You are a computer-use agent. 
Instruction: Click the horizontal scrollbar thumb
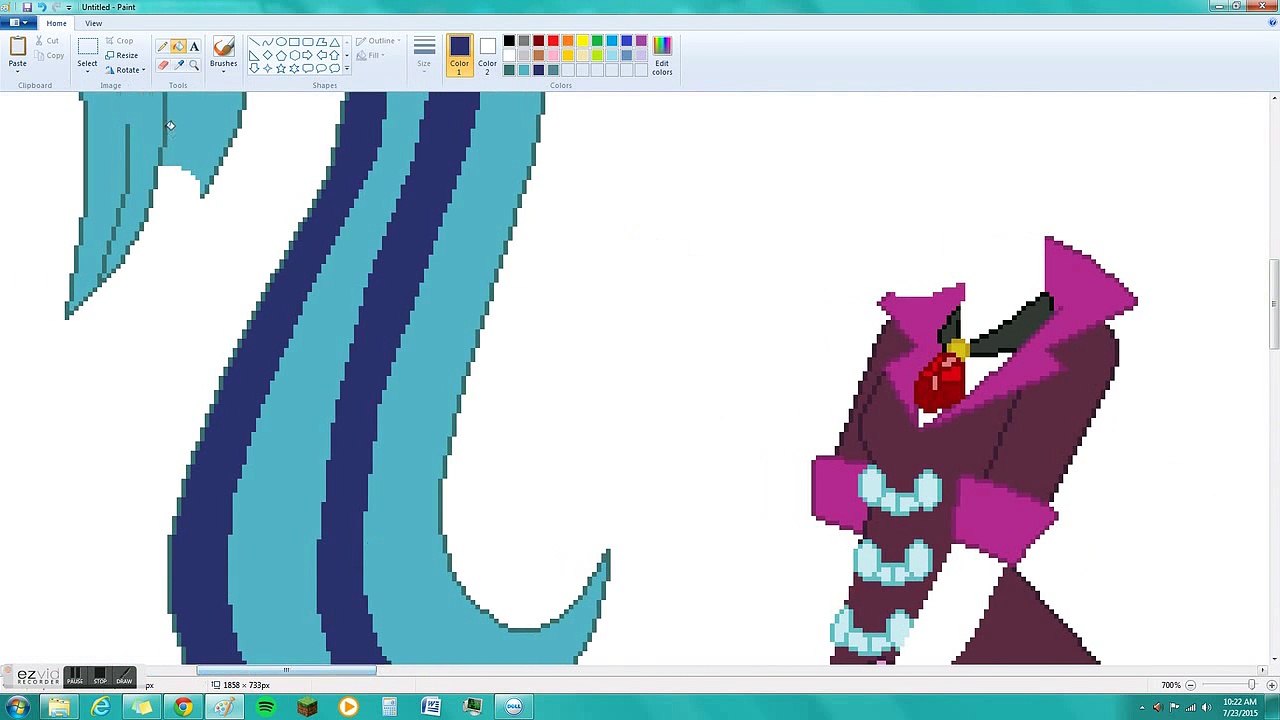286,670
